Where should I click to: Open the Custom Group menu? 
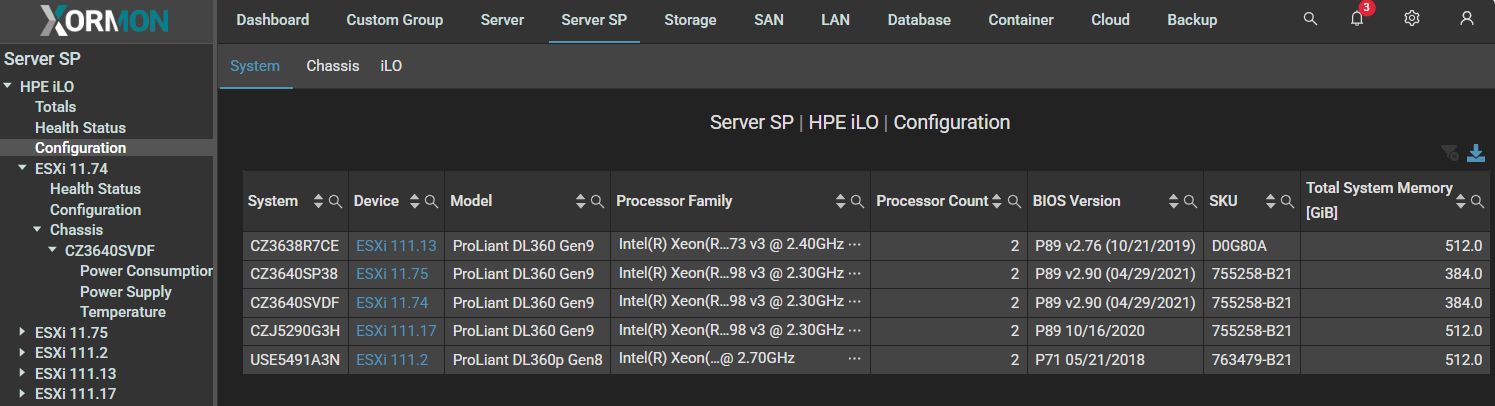(395, 20)
